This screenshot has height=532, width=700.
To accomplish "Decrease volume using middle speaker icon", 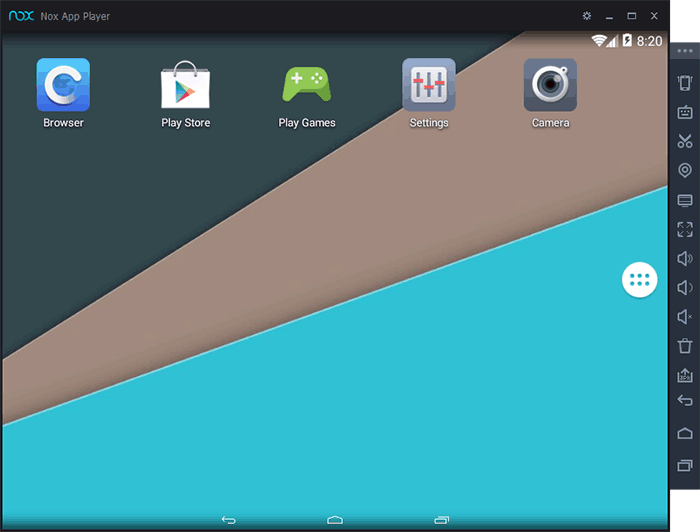I will [x=685, y=288].
